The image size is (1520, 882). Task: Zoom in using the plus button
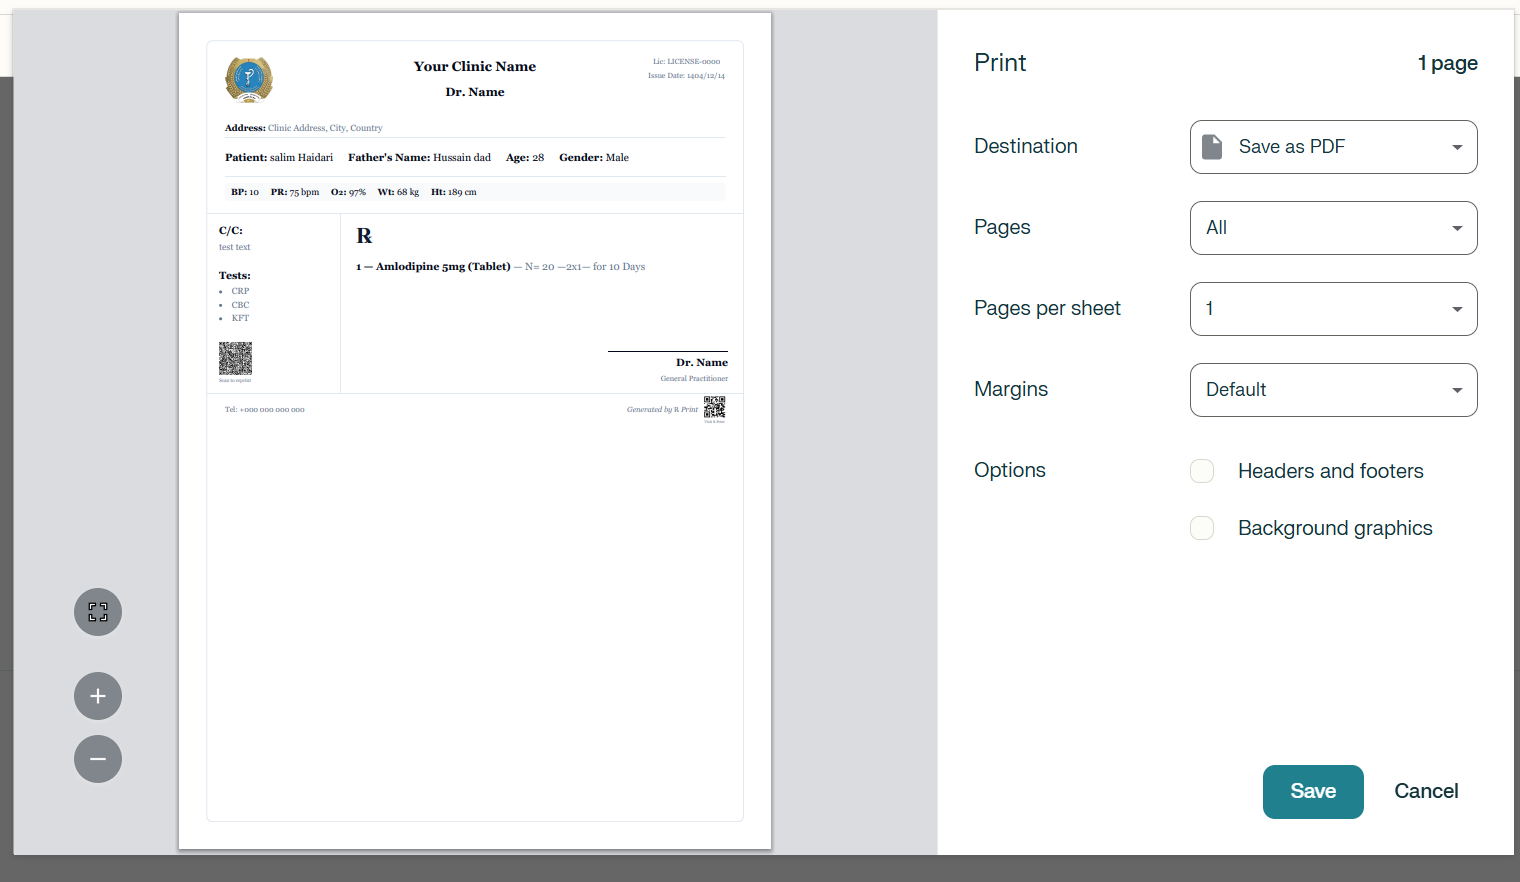pyautogui.click(x=97, y=696)
